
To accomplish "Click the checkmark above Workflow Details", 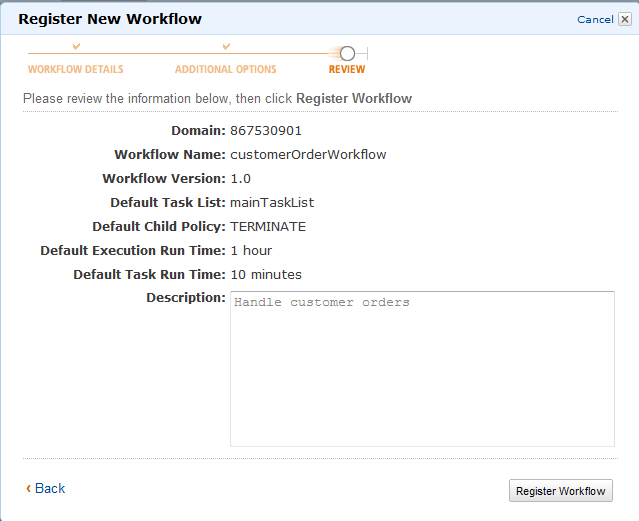I will coord(77,46).
